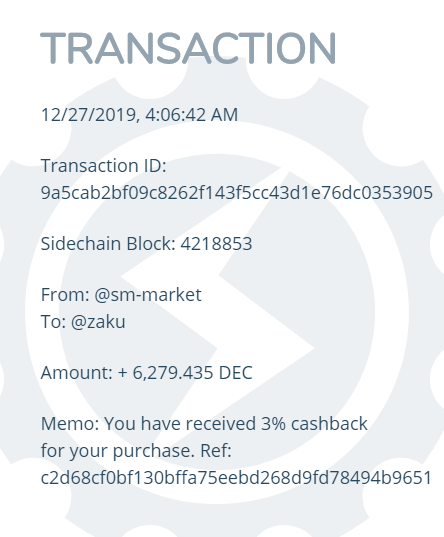Open the @zaku recipient account
The image size is (444, 537).
[98, 322]
